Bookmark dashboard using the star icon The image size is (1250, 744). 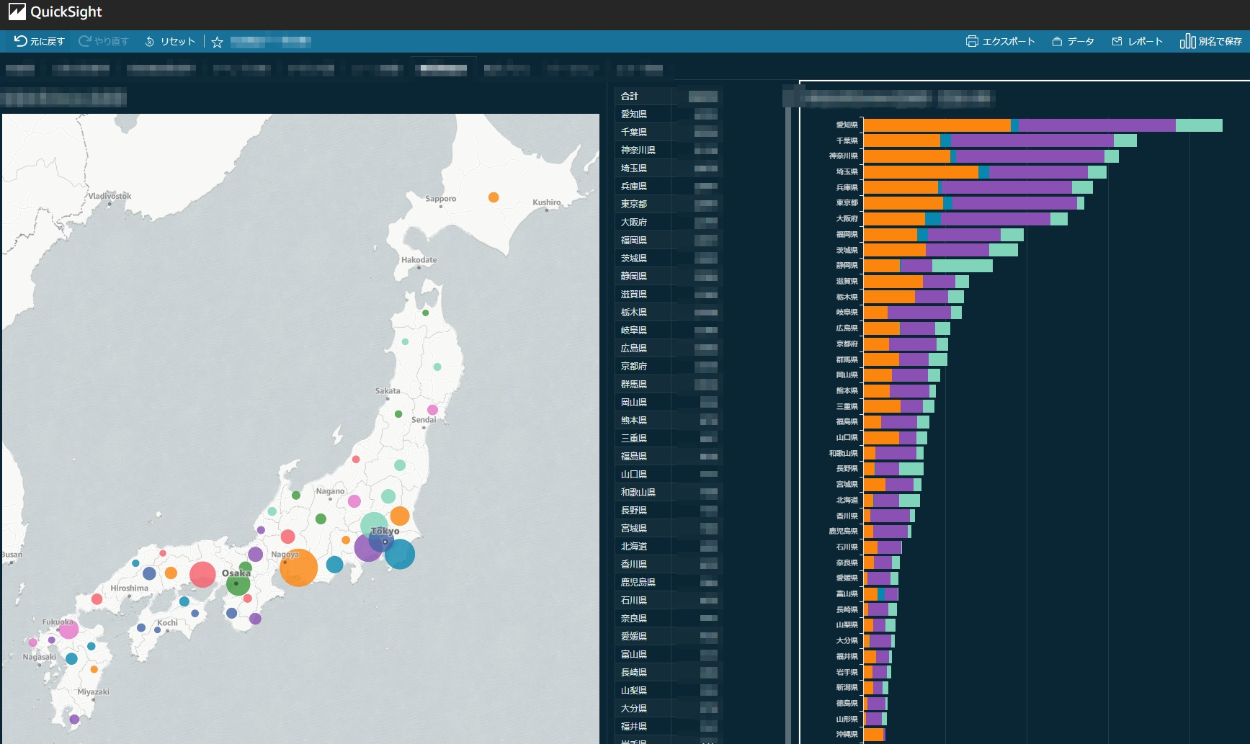point(217,42)
